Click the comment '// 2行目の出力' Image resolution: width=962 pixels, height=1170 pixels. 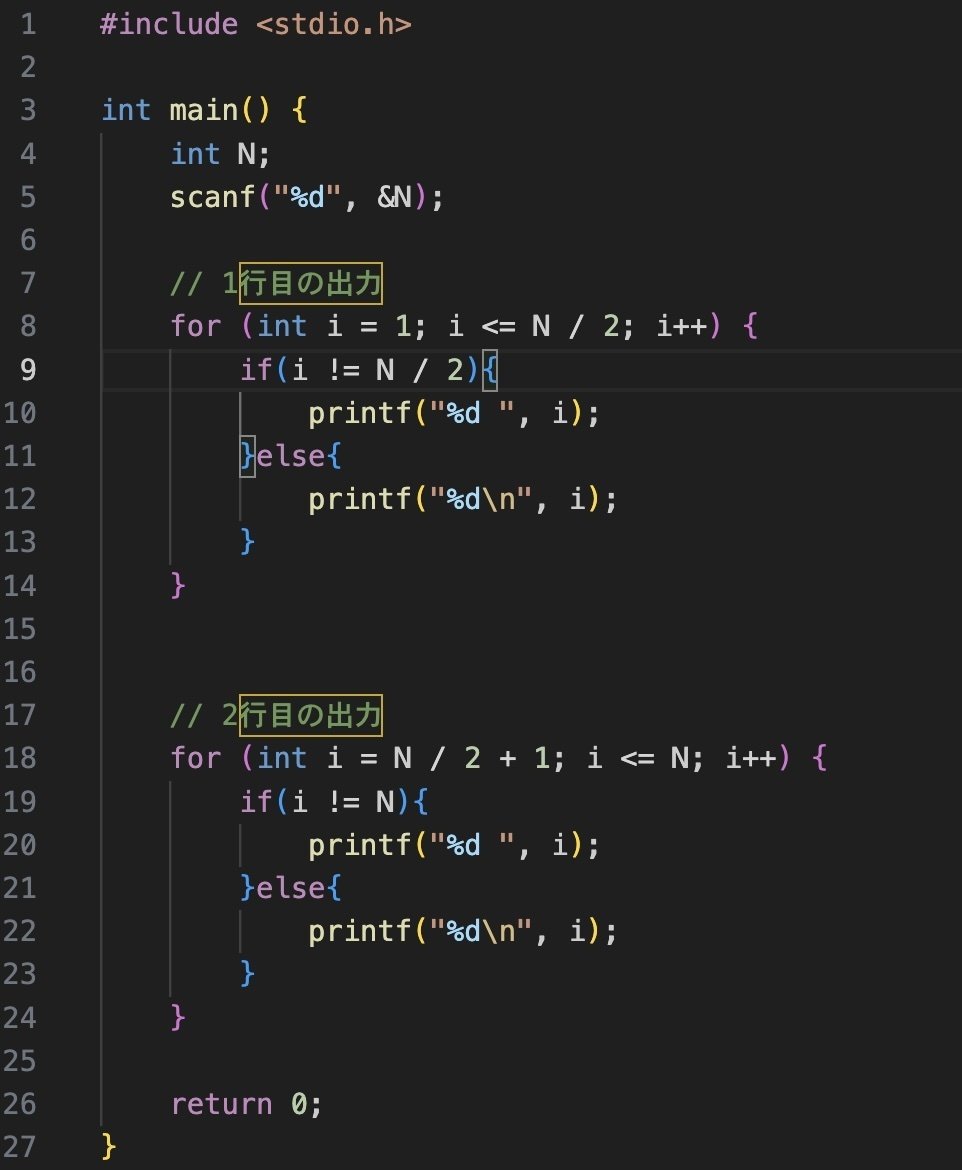[x=276, y=716]
